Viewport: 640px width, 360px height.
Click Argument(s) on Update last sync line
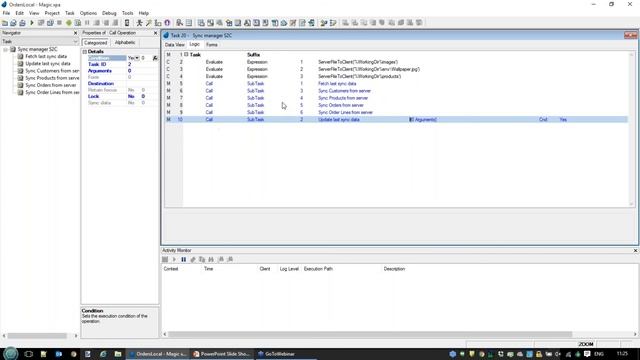pos(423,120)
